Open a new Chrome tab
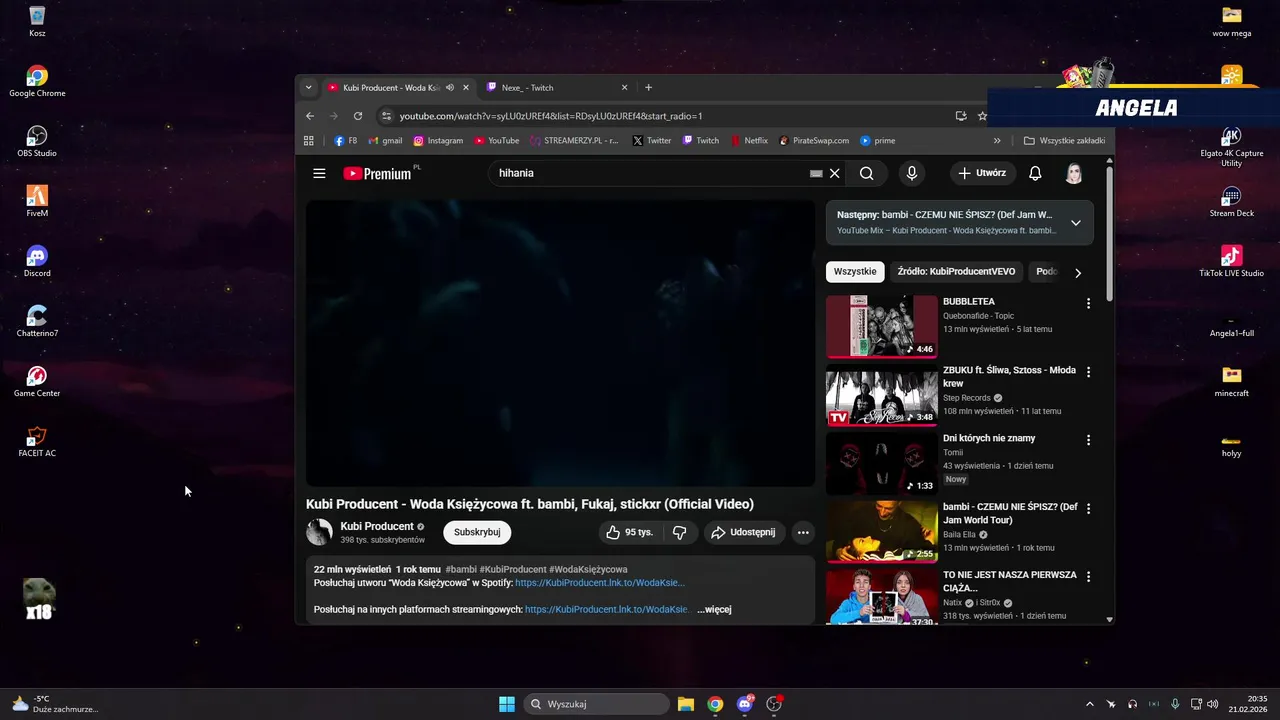Image resolution: width=1280 pixels, height=720 pixels. [648, 88]
